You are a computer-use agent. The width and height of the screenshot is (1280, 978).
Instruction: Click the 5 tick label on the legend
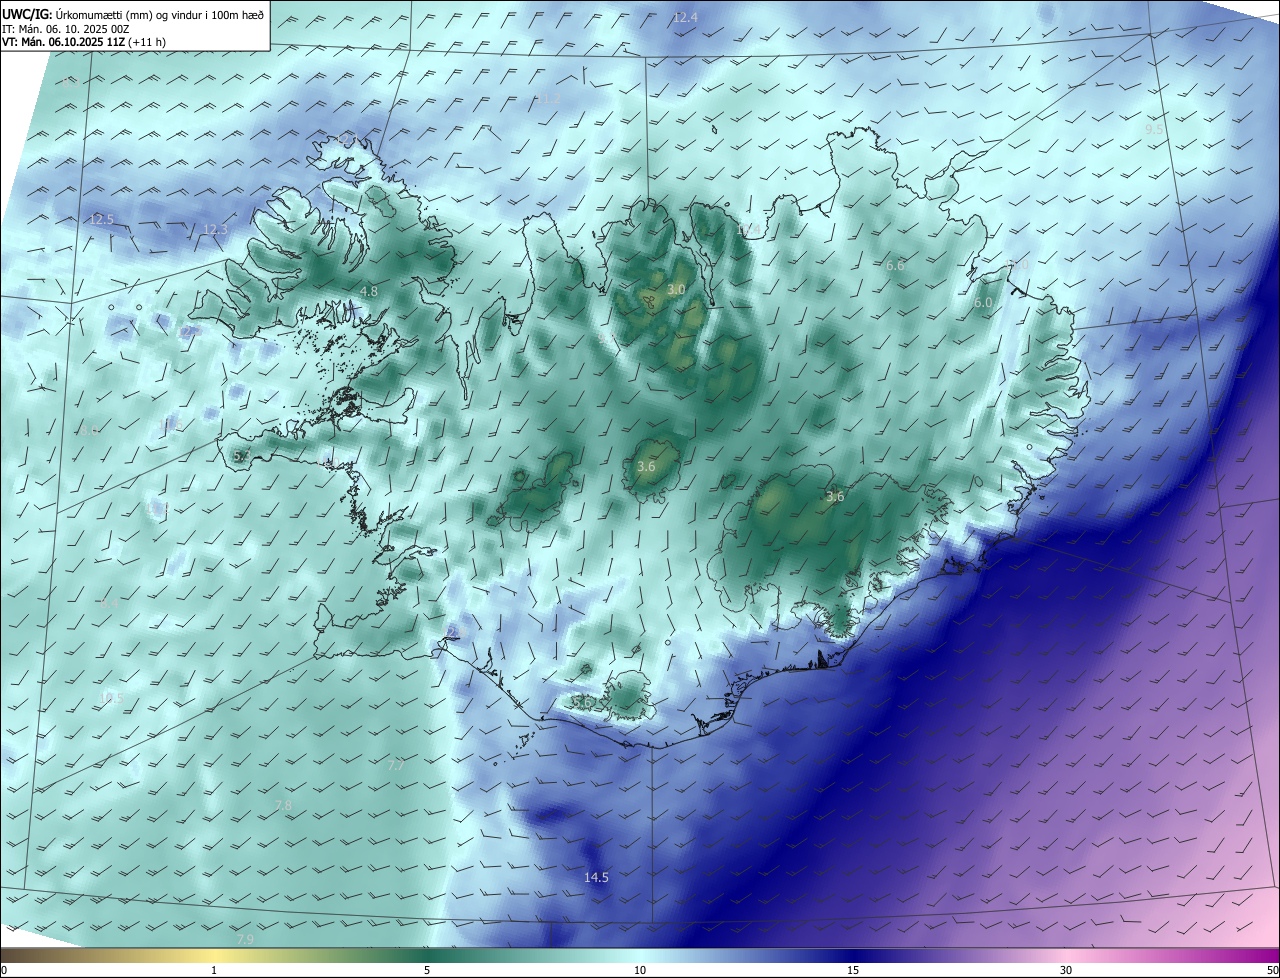pyautogui.click(x=427, y=970)
